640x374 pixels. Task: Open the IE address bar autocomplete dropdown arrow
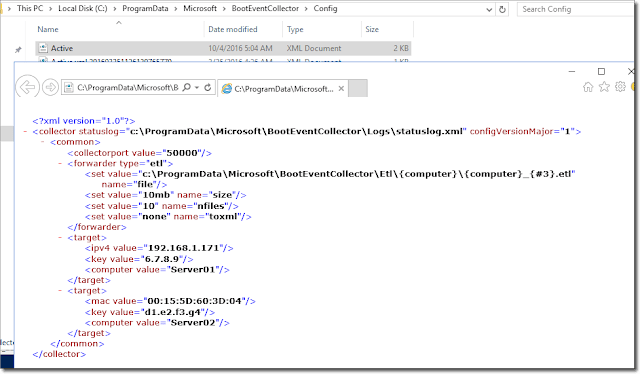[x=197, y=87]
